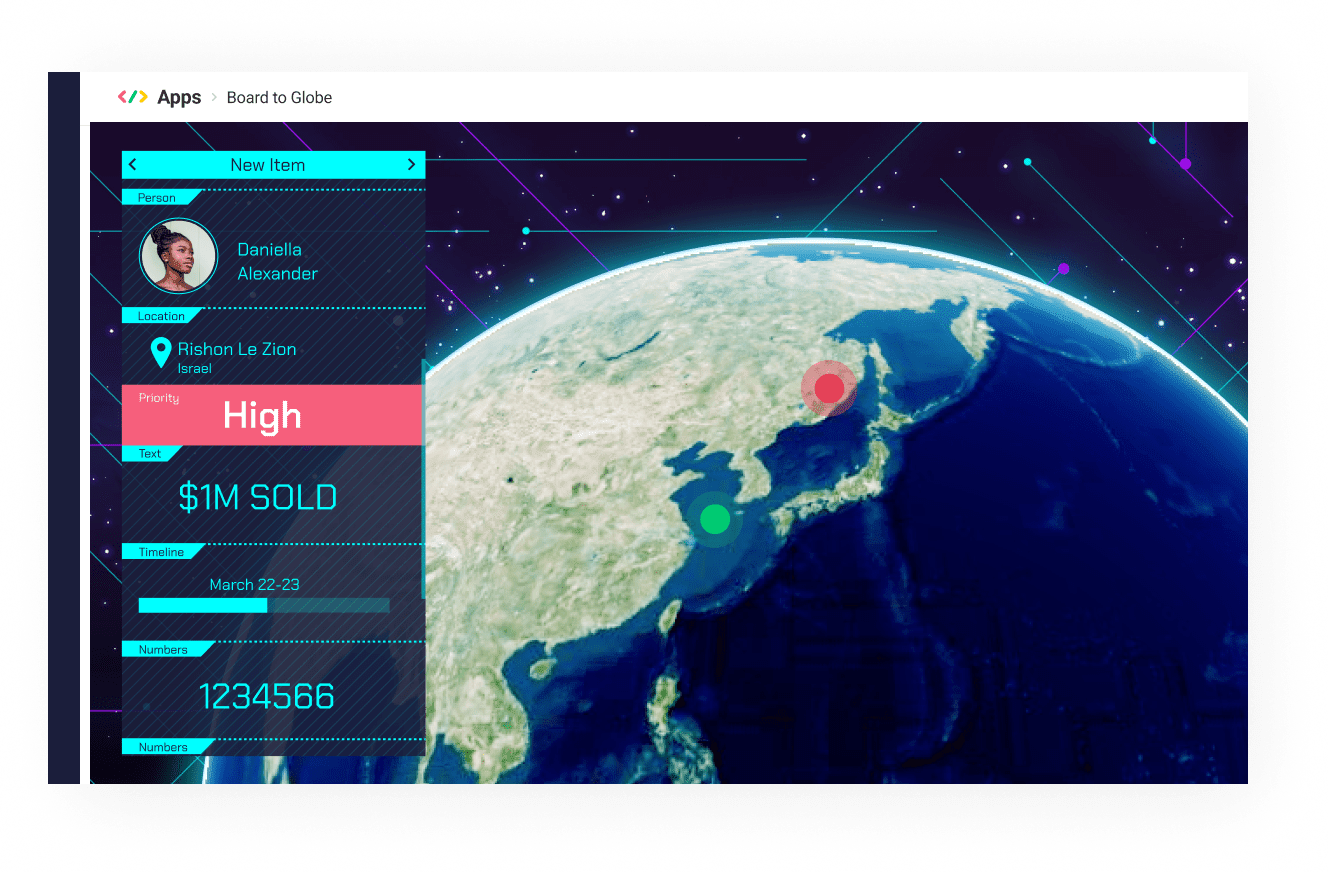Select the red marker on the globe

click(829, 388)
